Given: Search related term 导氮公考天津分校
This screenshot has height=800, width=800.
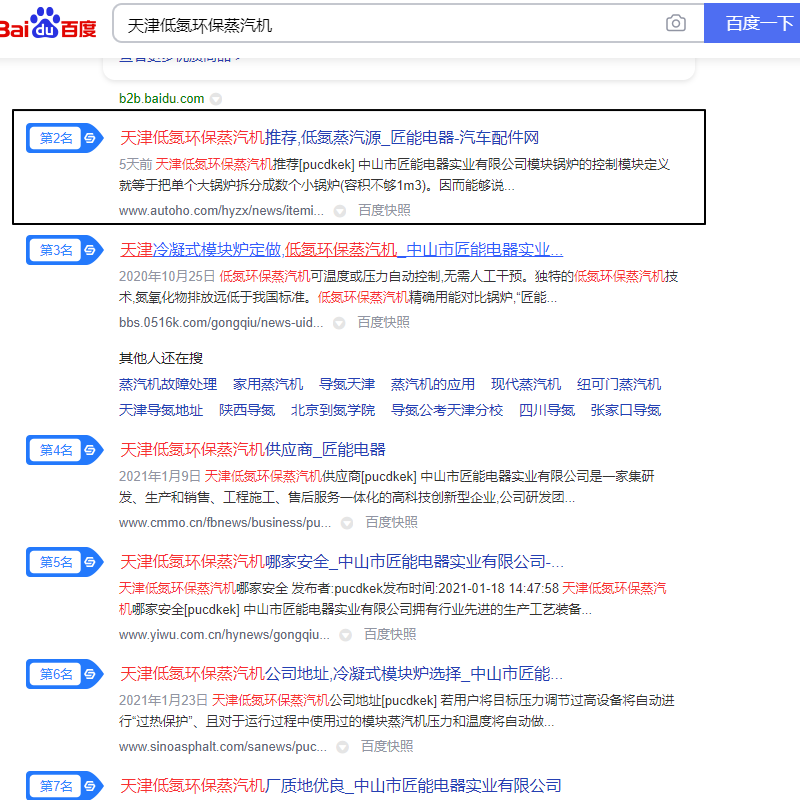Looking at the screenshot, I should 447,410.
